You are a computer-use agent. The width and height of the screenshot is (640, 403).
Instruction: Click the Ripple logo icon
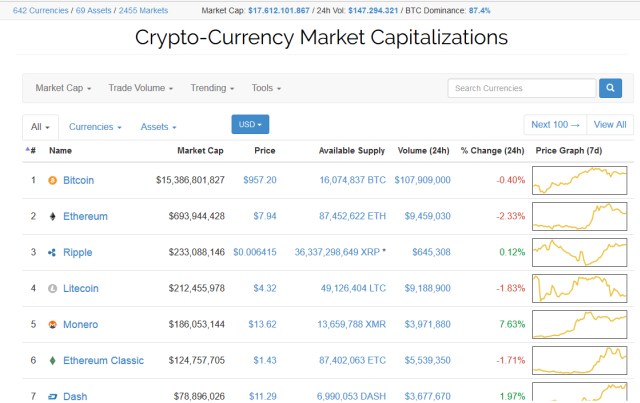(52, 252)
